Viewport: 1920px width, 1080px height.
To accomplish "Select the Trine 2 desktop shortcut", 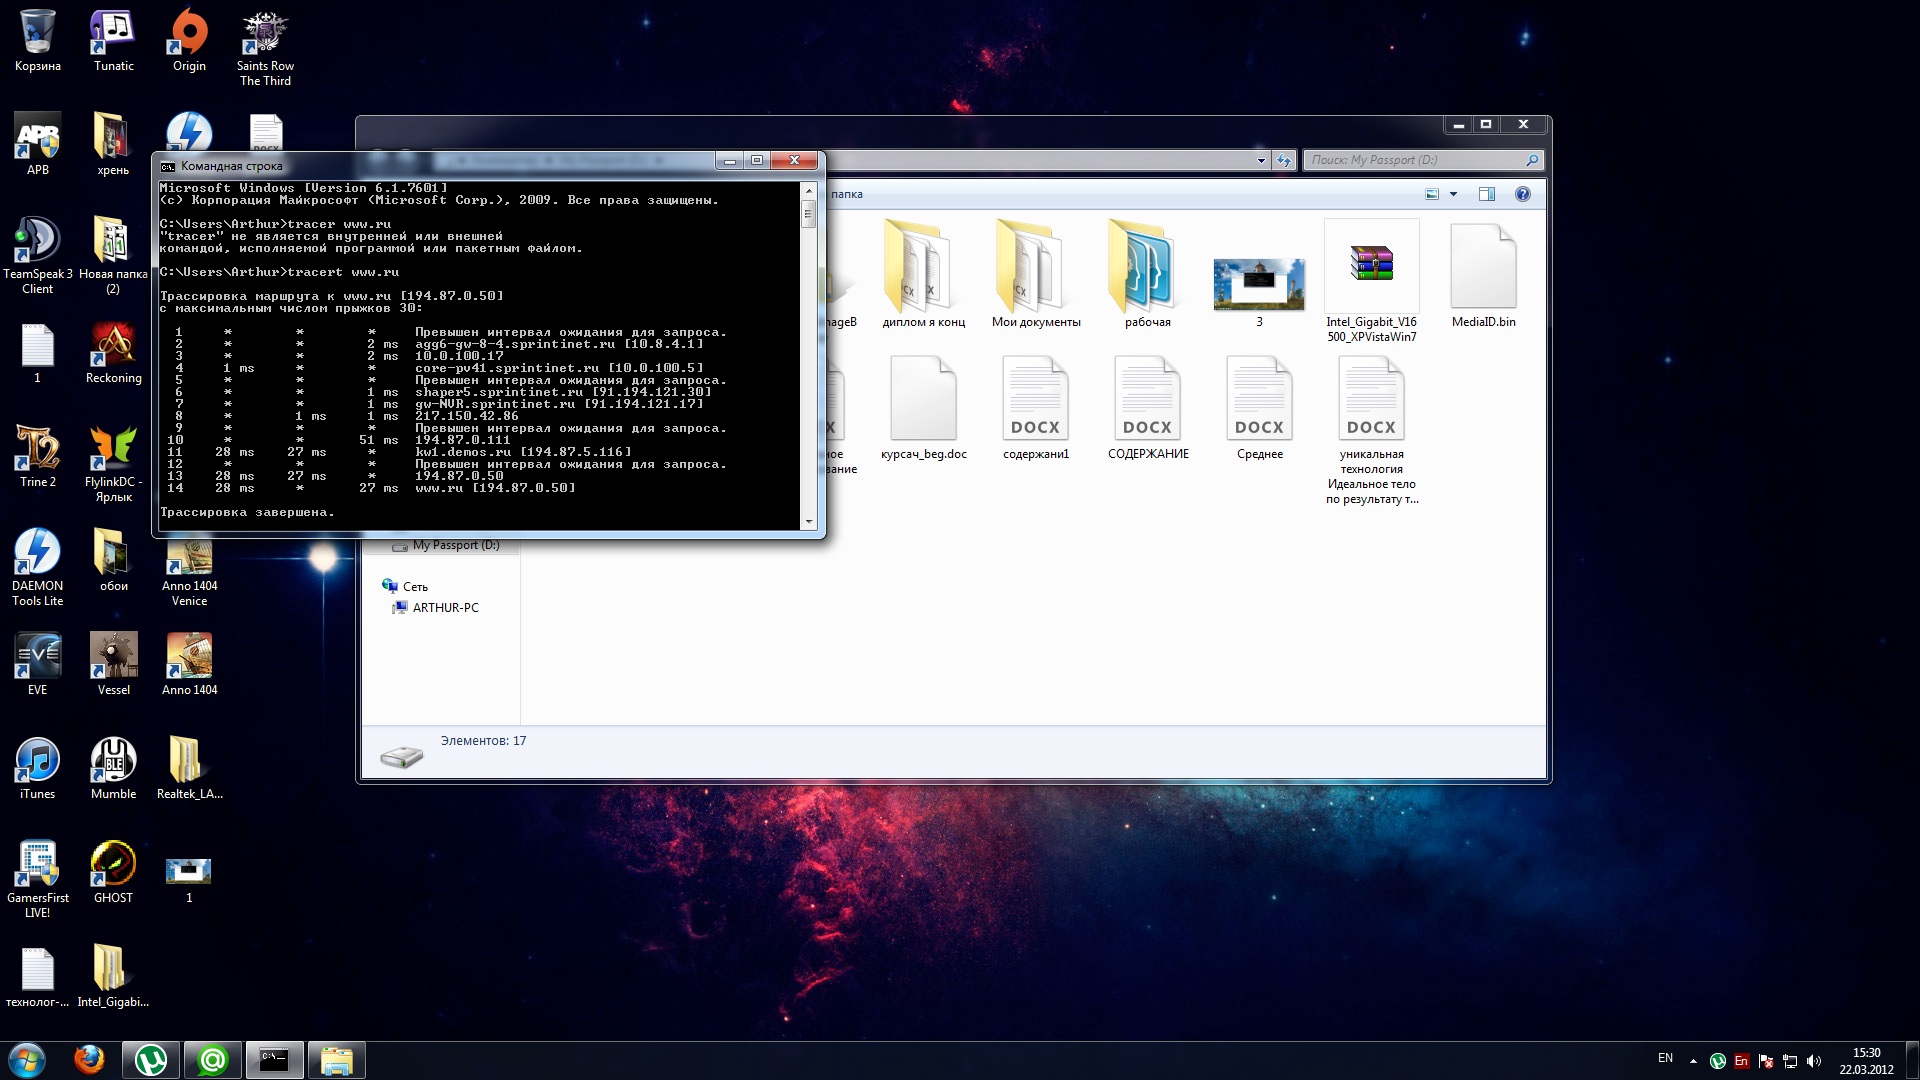I will (37, 456).
